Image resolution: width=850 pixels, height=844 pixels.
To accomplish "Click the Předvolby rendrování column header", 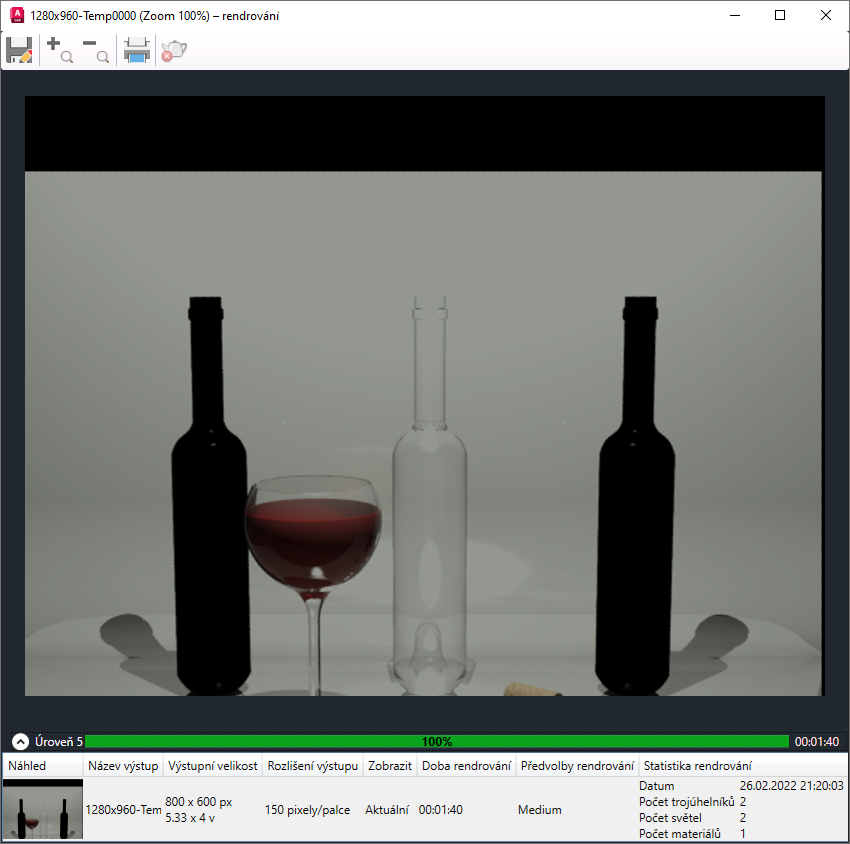I will [x=577, y=765].
